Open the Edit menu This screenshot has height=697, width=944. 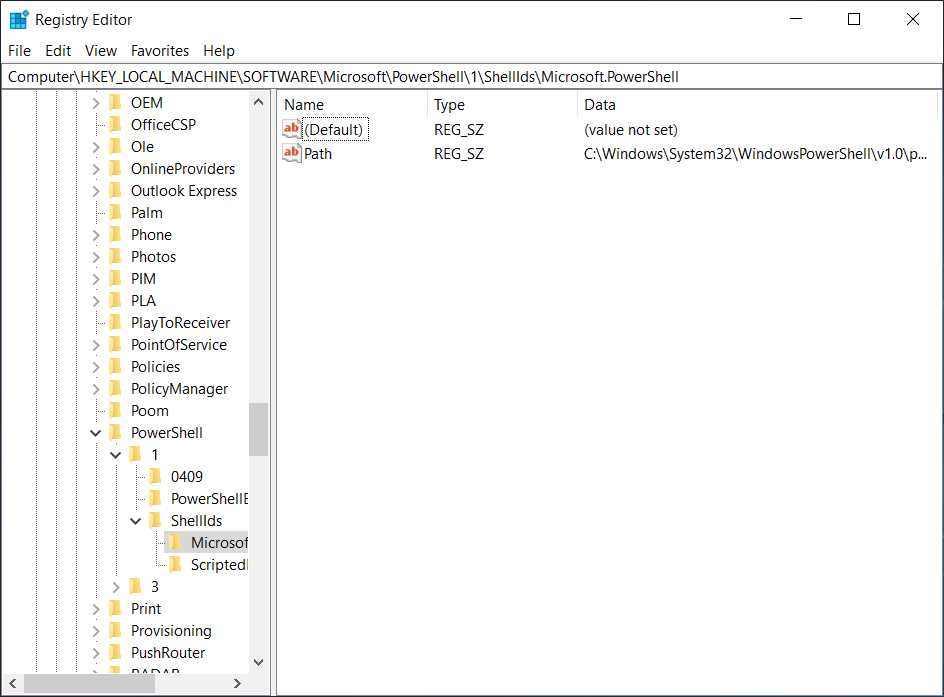tap(58, 51)
